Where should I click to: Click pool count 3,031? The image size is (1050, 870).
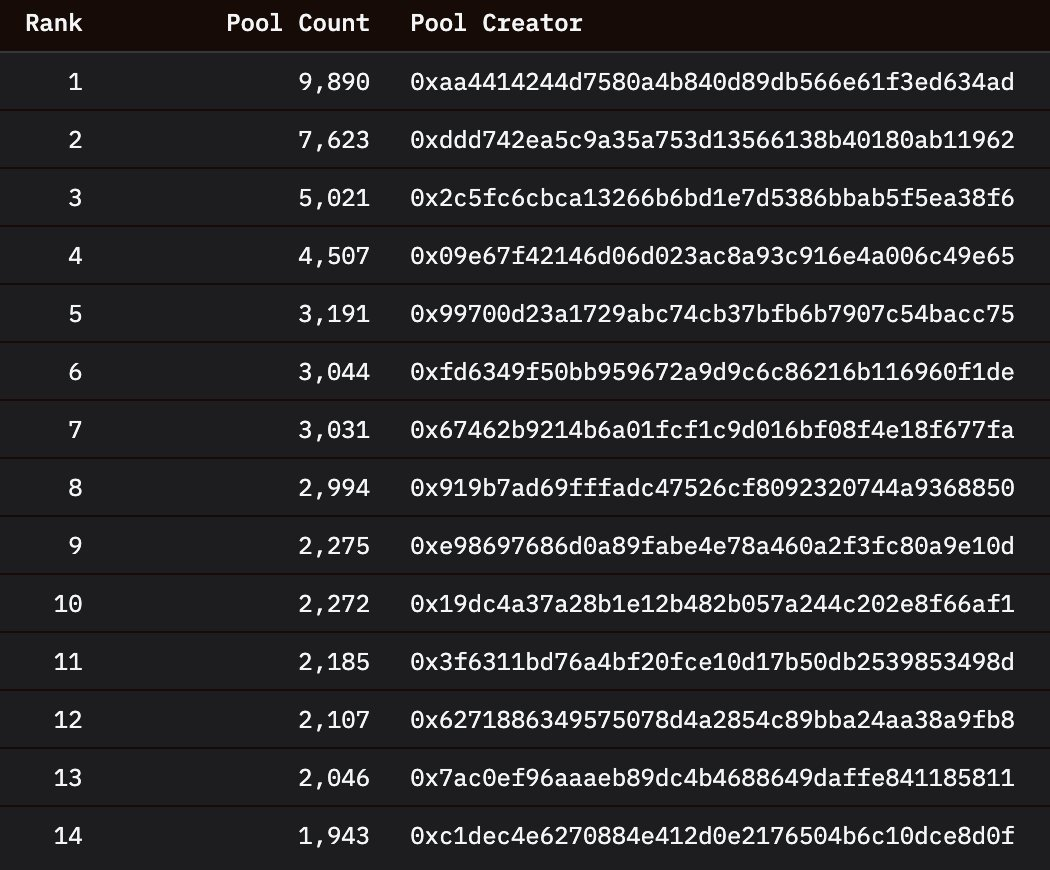point(334,430)
